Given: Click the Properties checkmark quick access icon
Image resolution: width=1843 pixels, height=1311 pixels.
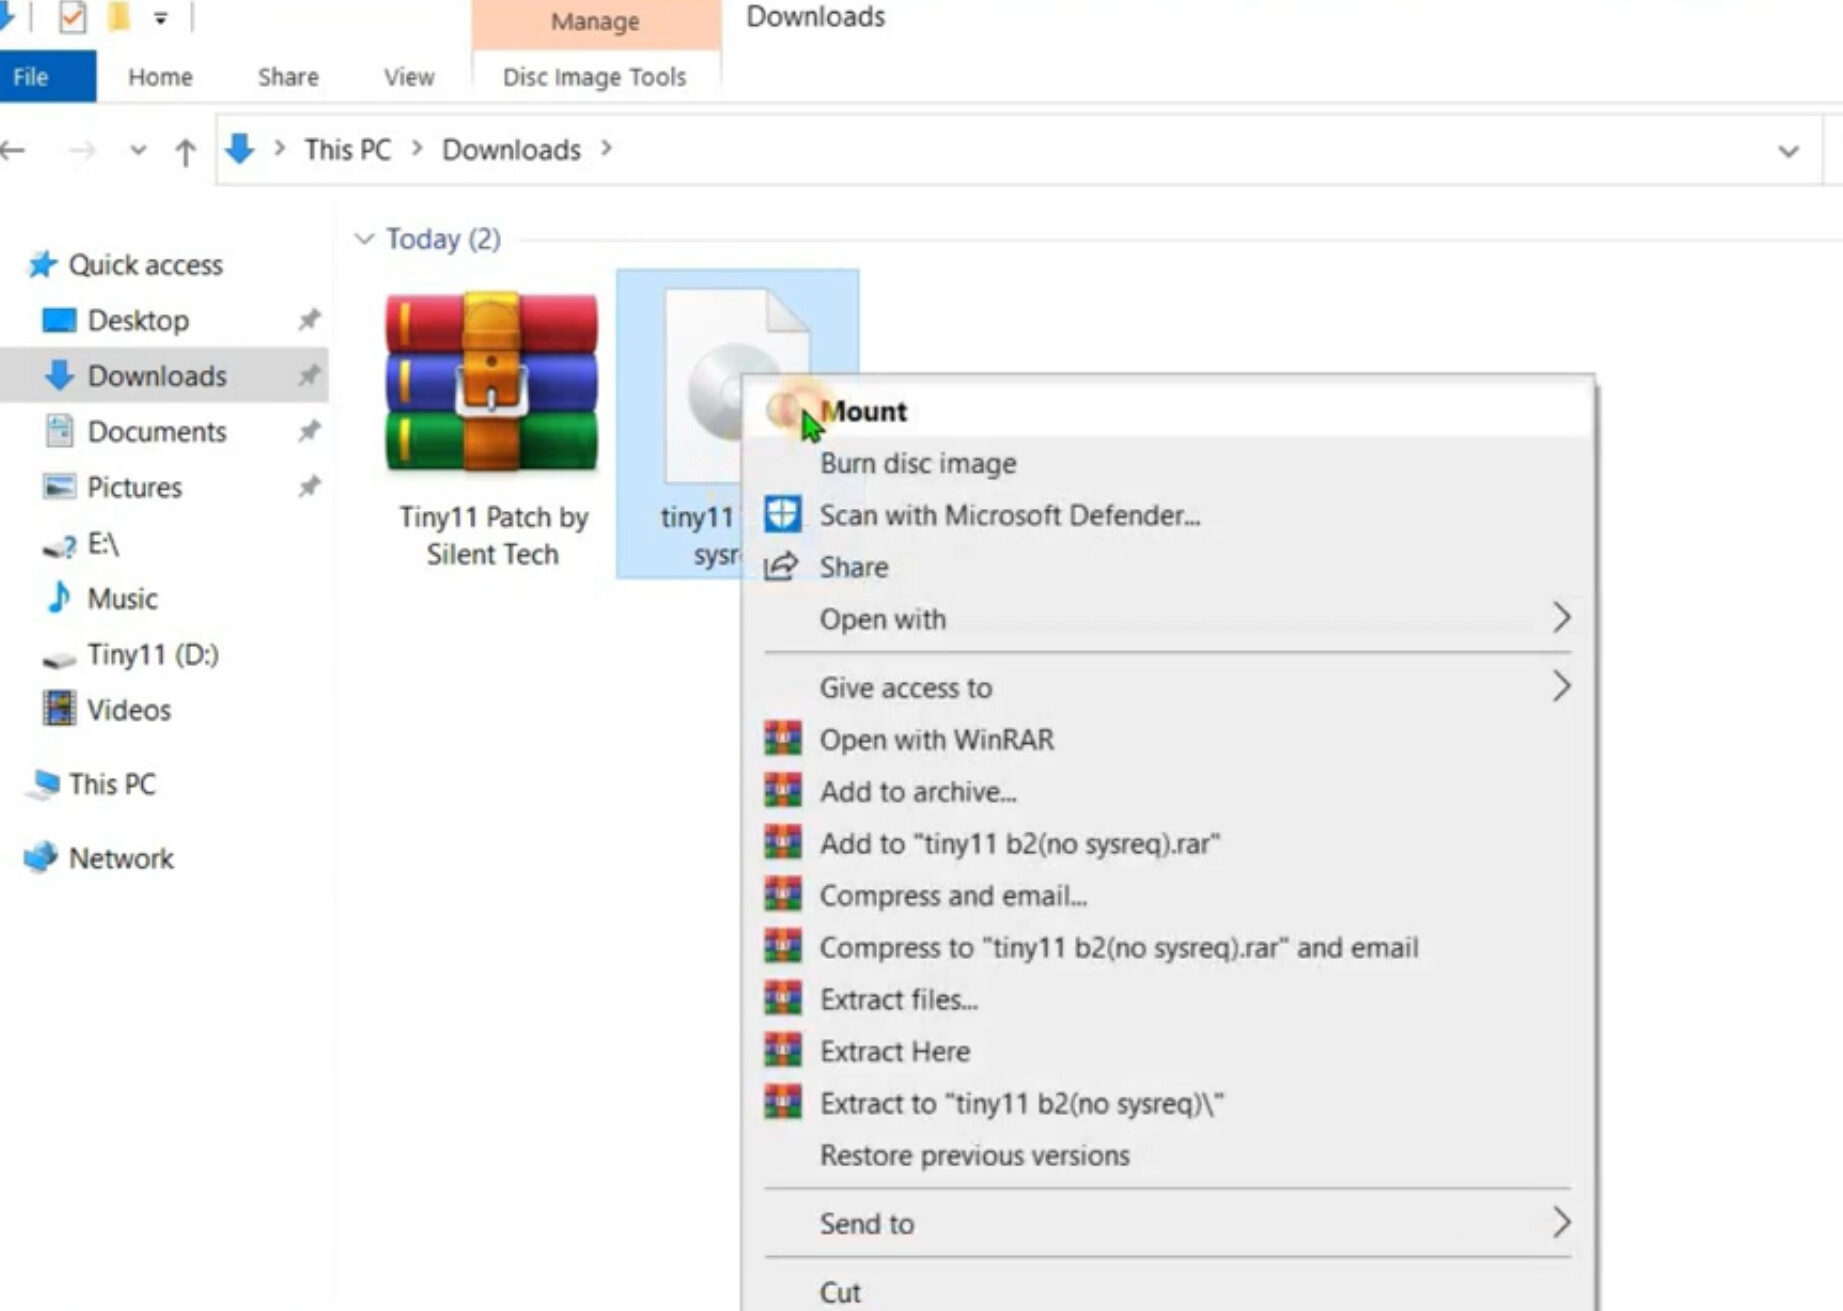Looking at the screenshot, I should tap(72, 18).
